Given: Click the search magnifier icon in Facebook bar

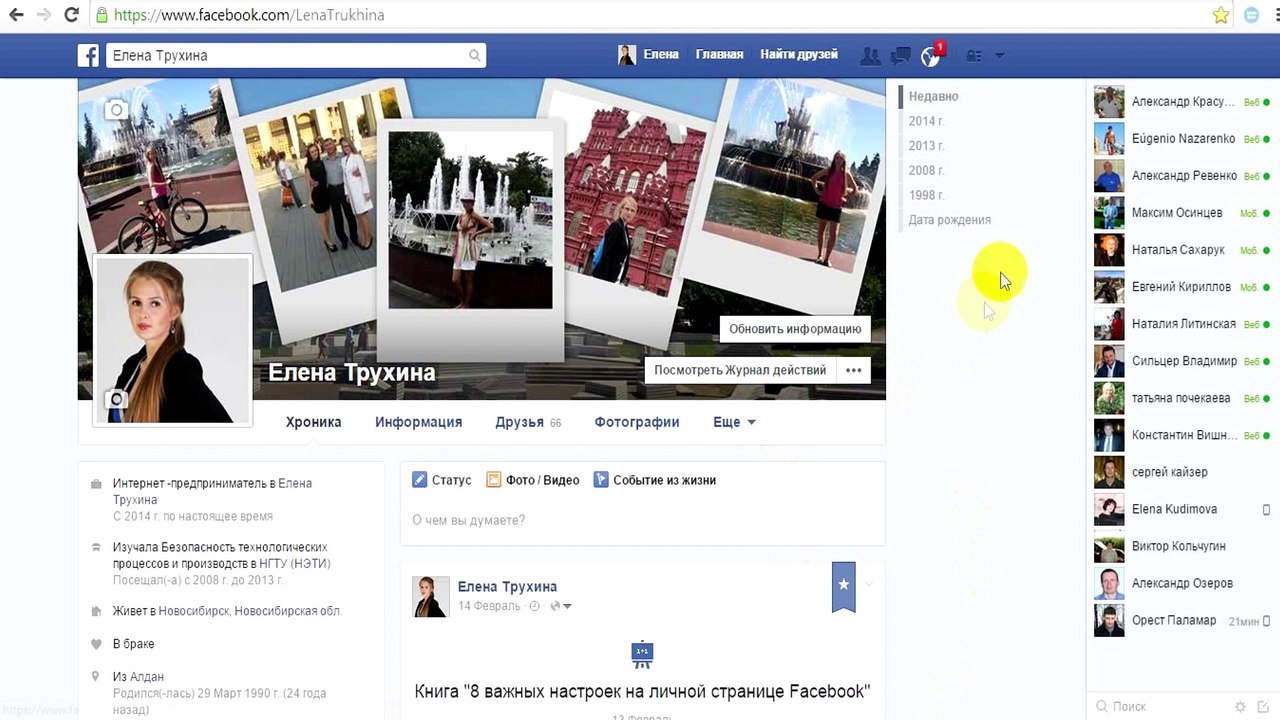Looking at the screenshot, I should click(x=475, y=55).
